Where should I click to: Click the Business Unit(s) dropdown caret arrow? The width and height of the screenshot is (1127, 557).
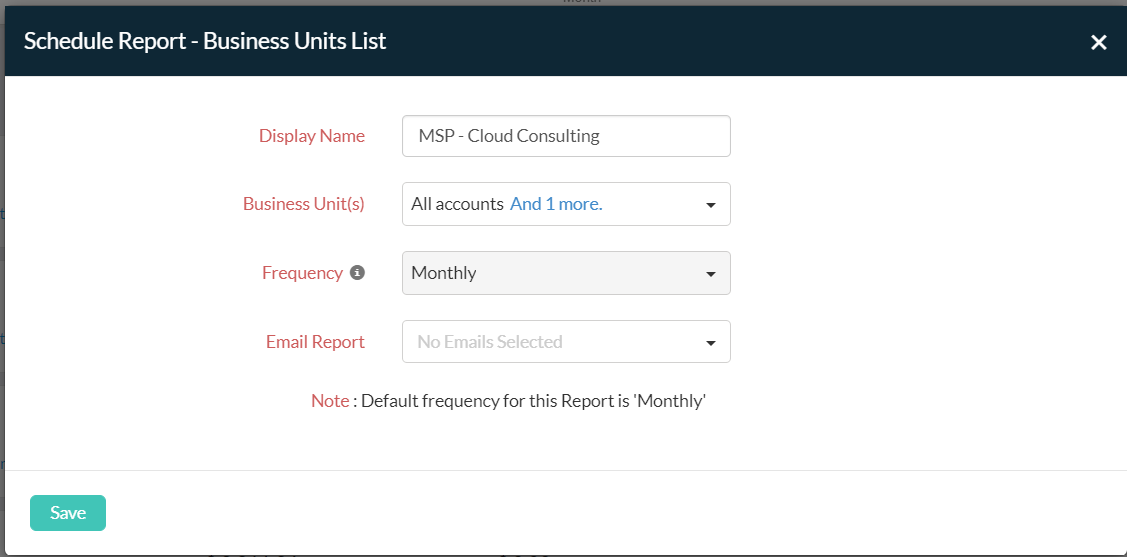(711, 205)
